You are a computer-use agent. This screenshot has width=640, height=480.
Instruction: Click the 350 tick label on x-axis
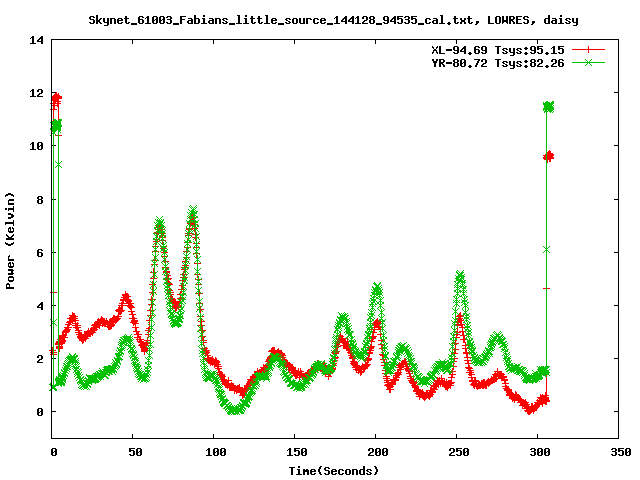point(618,452)
